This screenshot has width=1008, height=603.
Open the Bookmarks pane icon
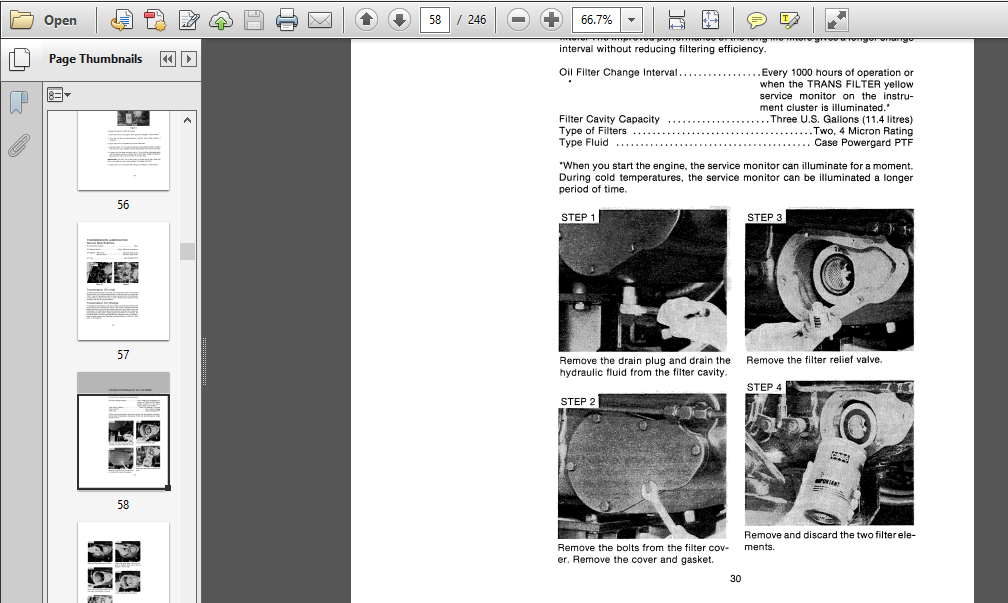coord(19,102)
